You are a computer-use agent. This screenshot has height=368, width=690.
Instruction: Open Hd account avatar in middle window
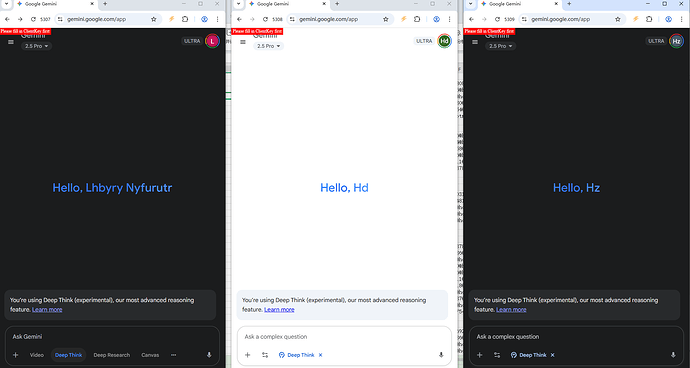coord(444,41)
